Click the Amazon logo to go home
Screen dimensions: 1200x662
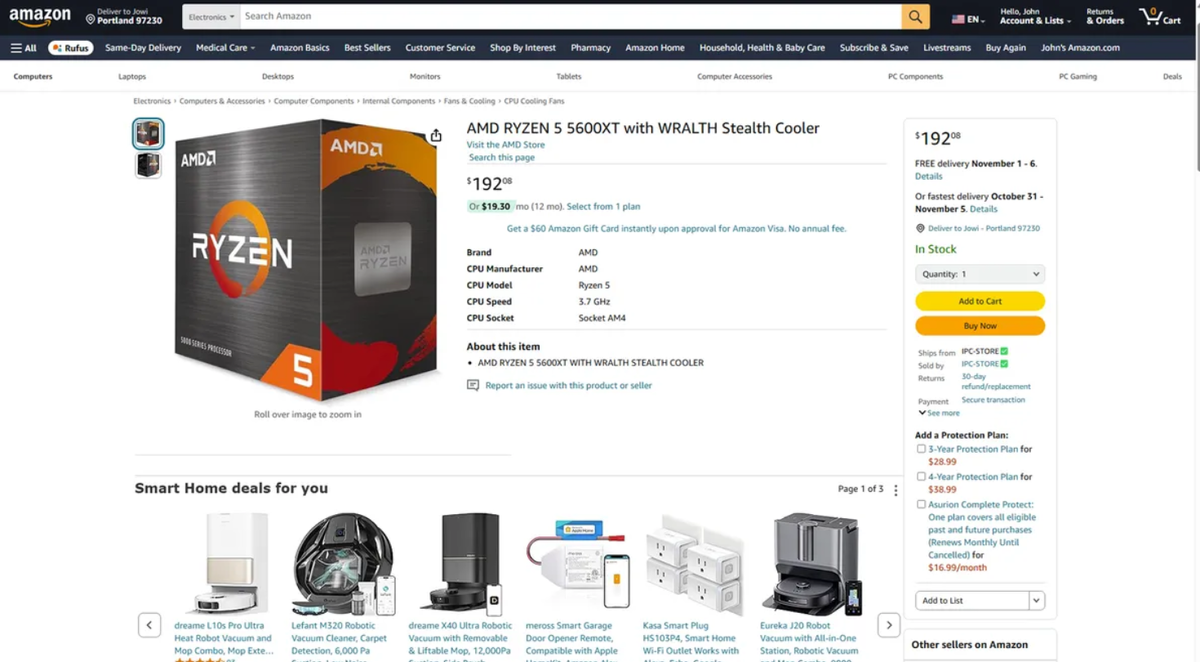click(40, 18)
